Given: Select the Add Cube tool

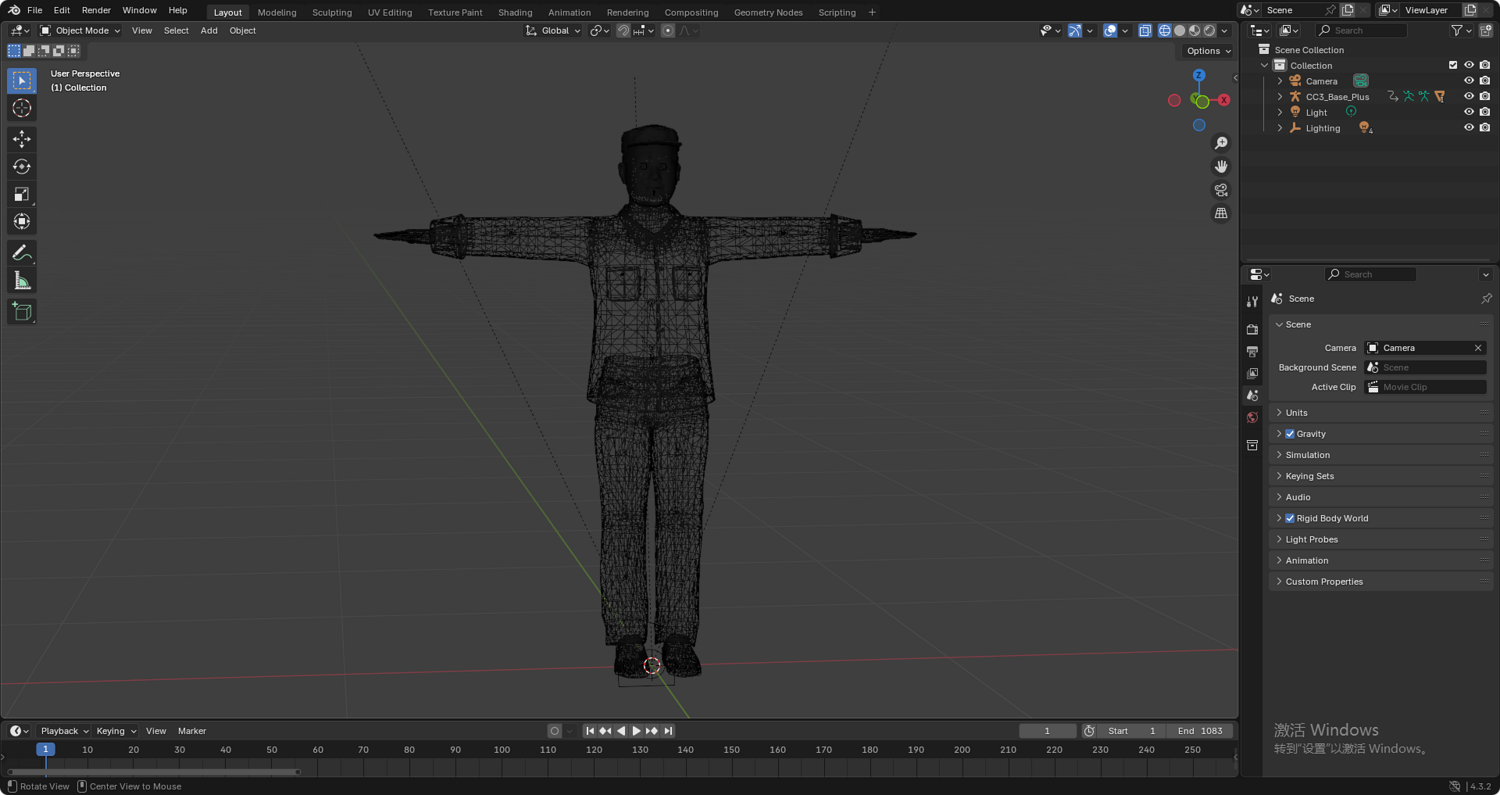Looking at the screenshot, I should pos(22,312).
